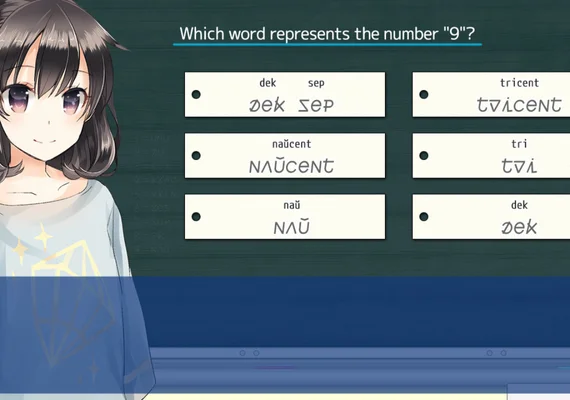
Task: Click the stylized "NAŬ" glyph text
Action: click(x=292, y=227)
